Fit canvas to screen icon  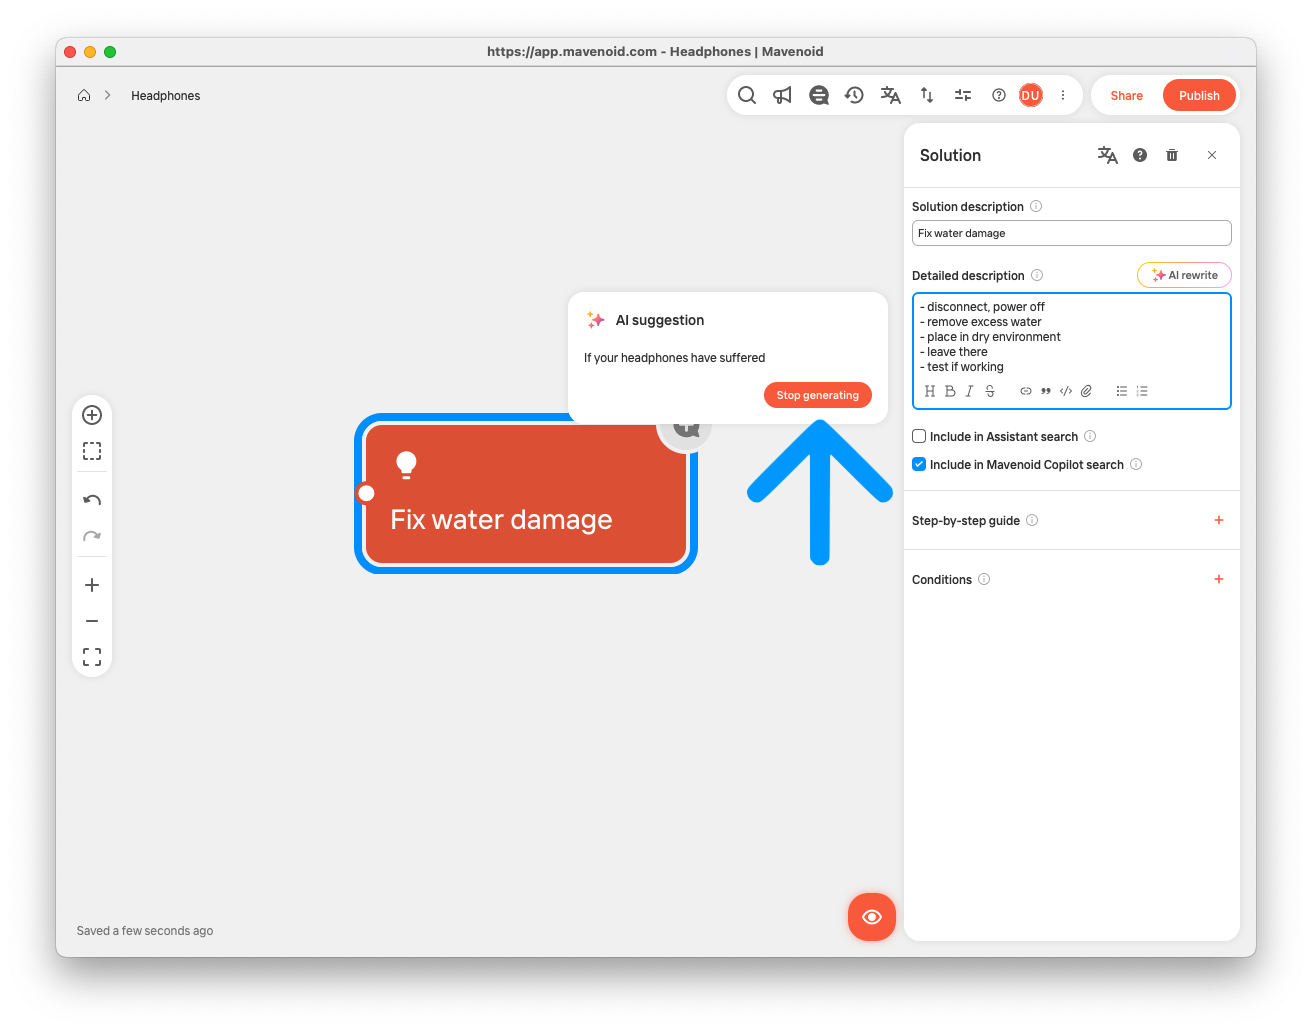[x=92, y=657]
